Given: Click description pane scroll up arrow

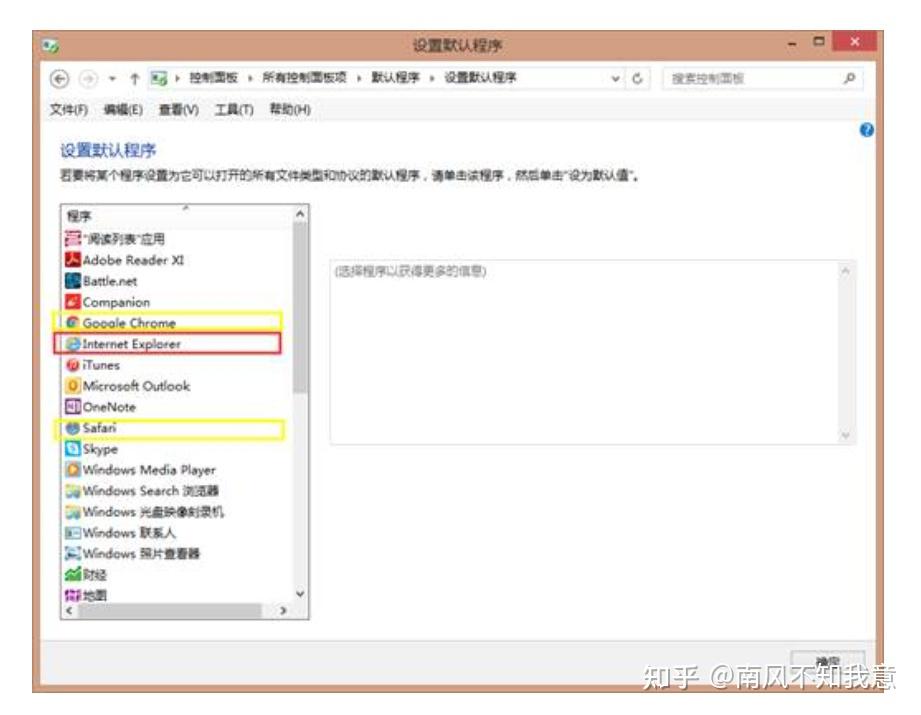Looking at the screenshot, I should [x=845, y=271].
